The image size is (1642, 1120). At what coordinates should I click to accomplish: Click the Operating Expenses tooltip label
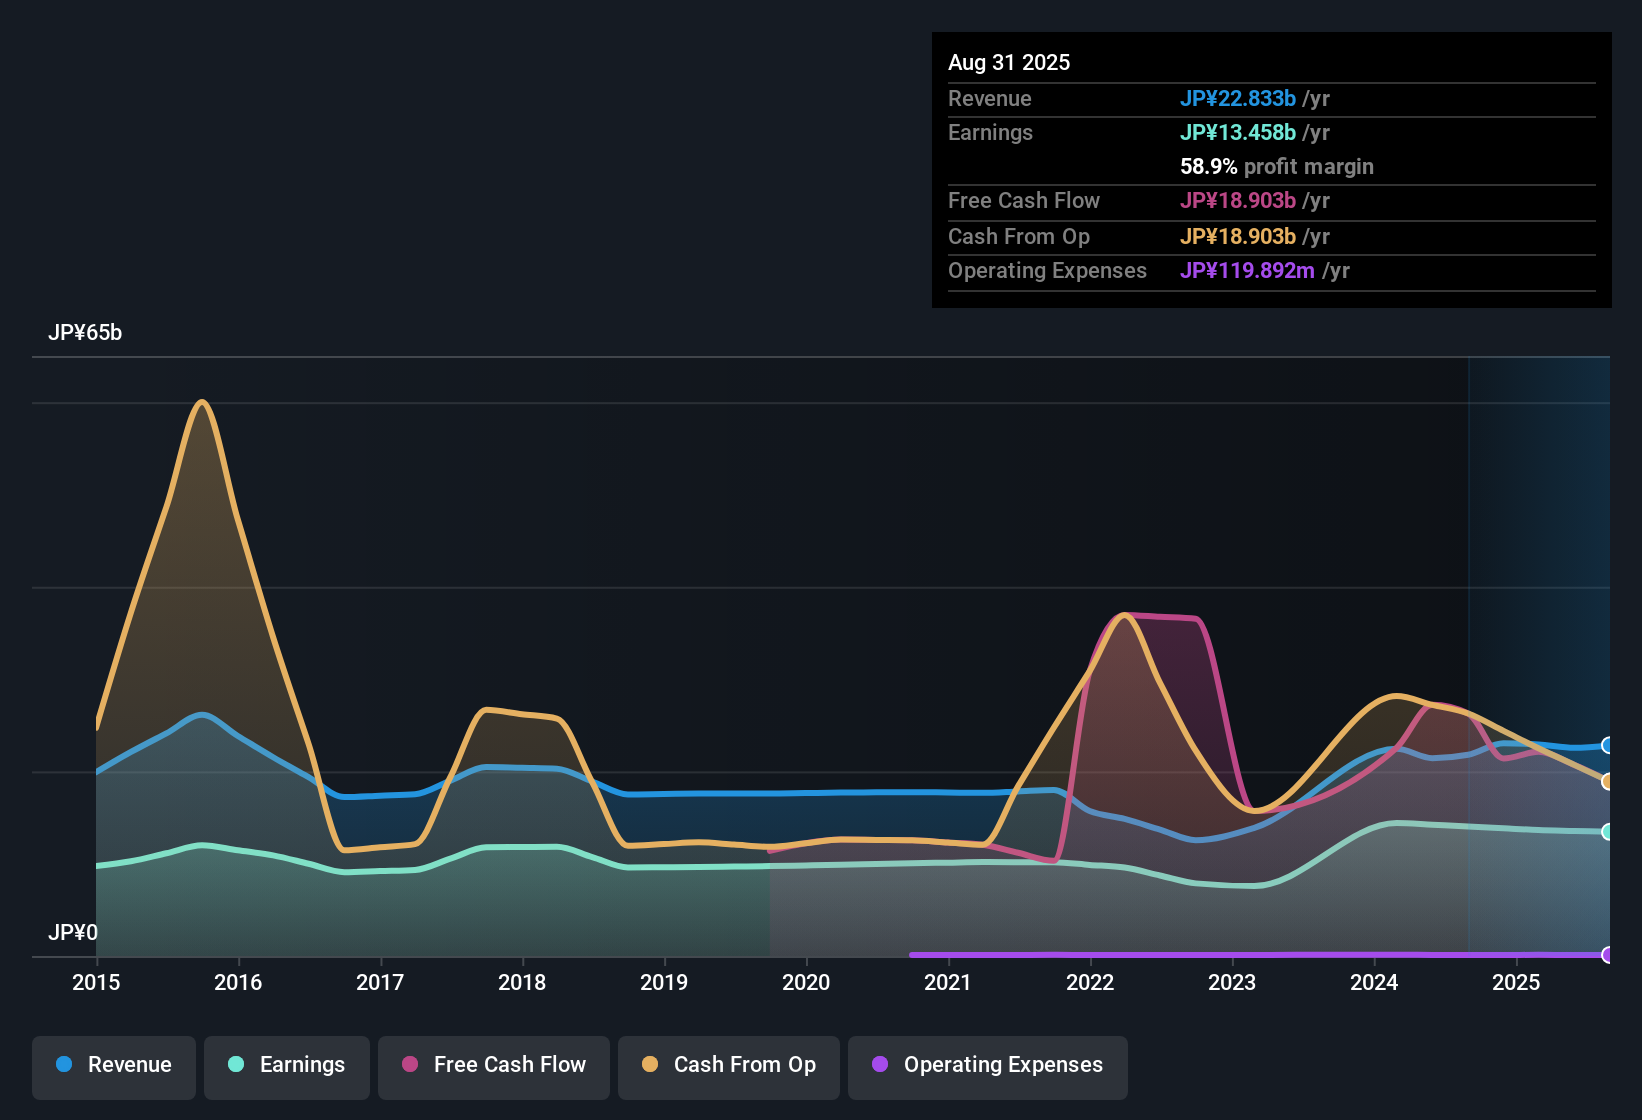(x=1047, y=271)
